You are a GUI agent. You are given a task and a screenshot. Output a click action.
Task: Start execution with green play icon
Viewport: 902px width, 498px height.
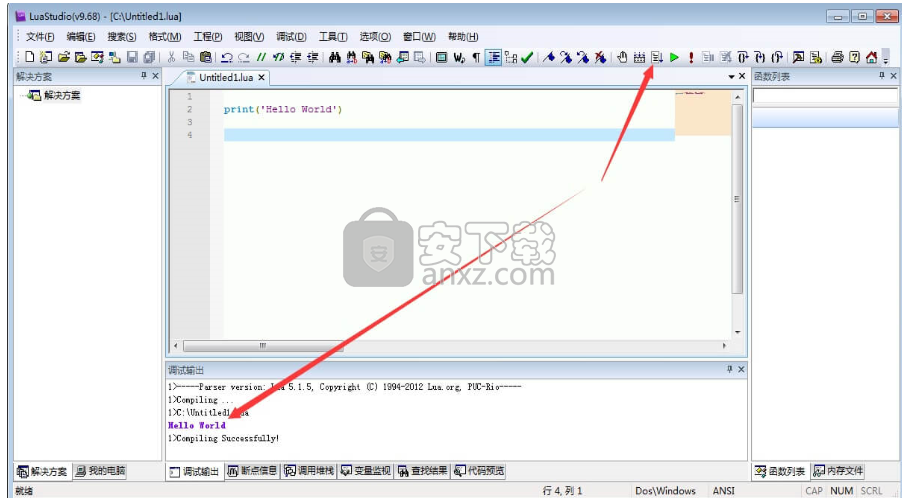click(674, 58)
